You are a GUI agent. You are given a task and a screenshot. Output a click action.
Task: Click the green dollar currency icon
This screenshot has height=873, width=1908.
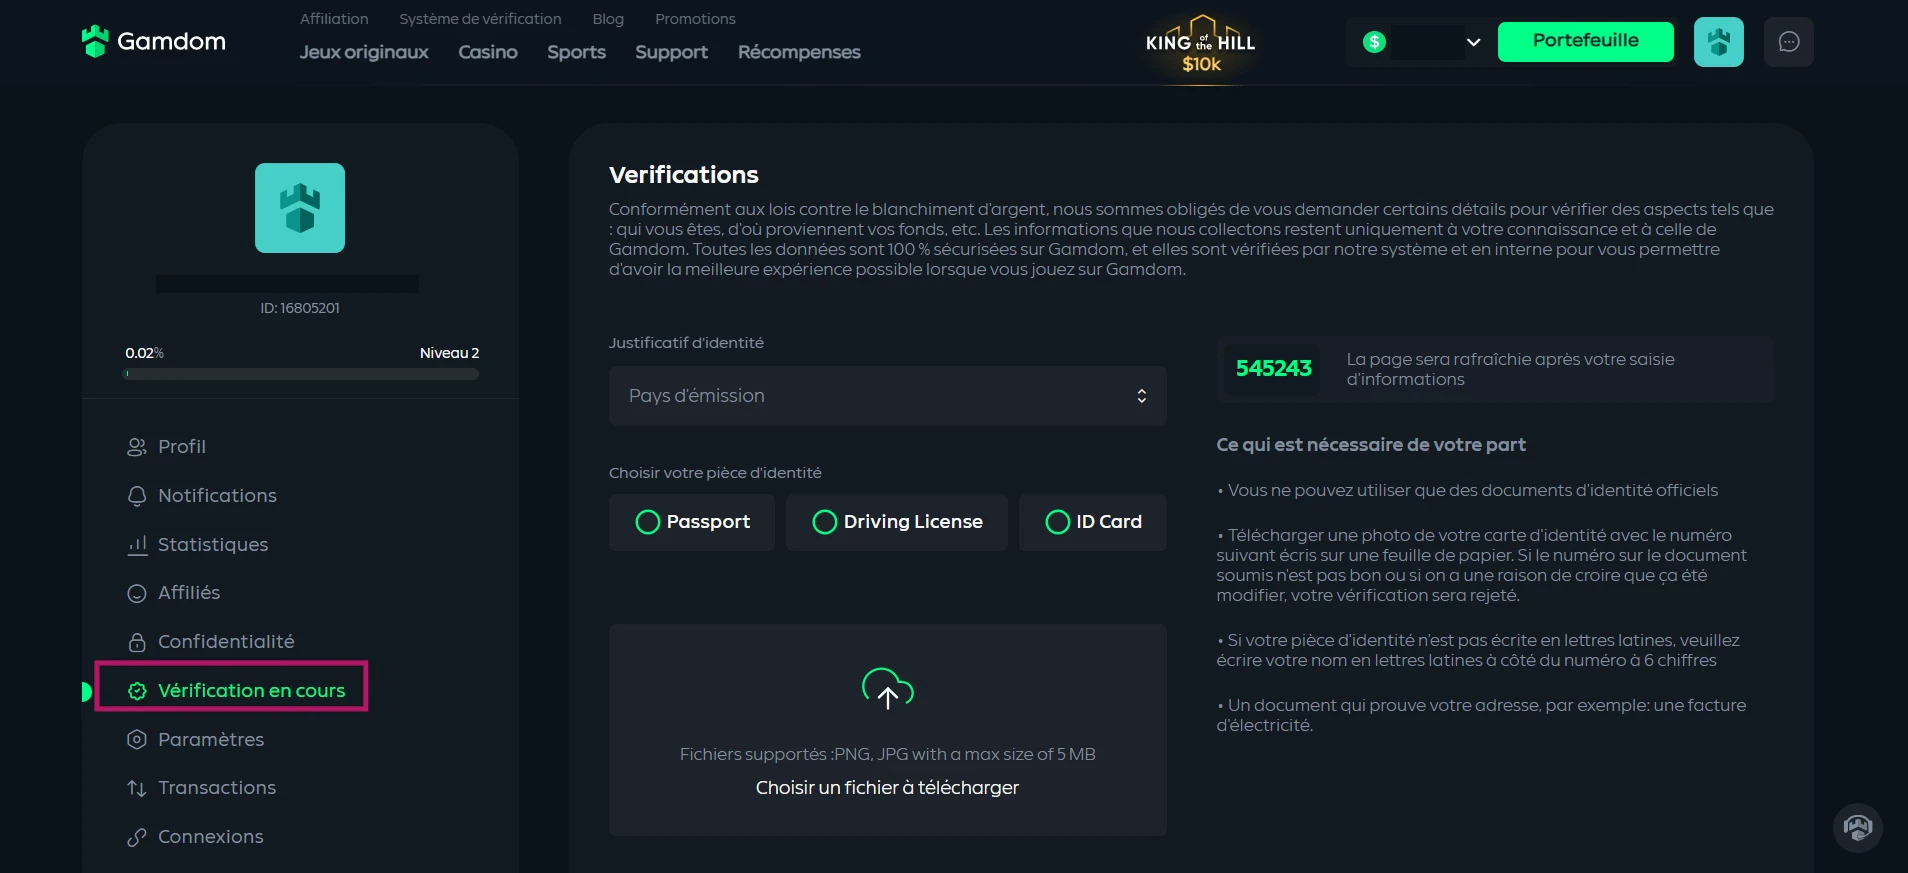point(1375,42)
